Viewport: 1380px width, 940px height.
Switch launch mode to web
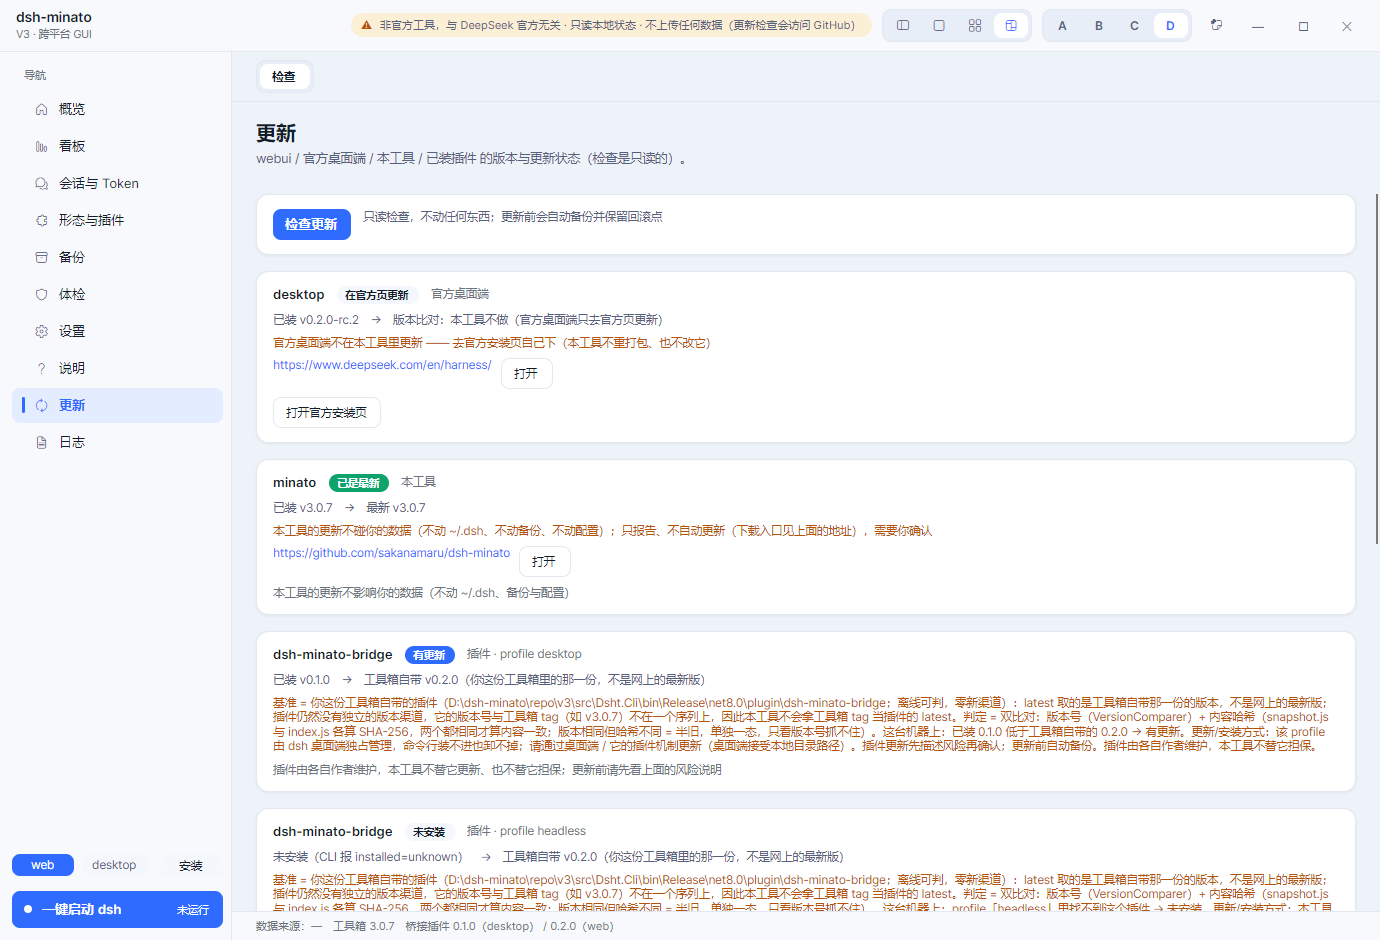pyautogui.click(x=43, y=865)
